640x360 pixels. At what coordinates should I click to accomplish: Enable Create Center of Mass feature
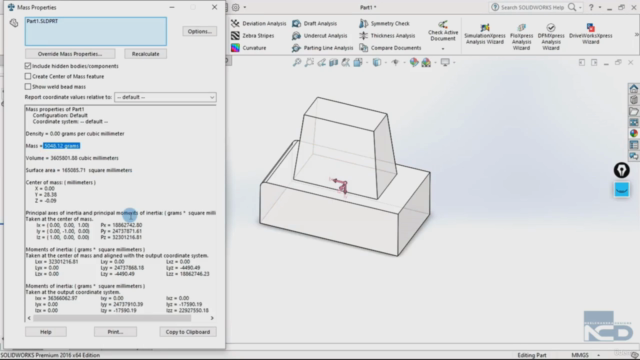pos(28,76)
